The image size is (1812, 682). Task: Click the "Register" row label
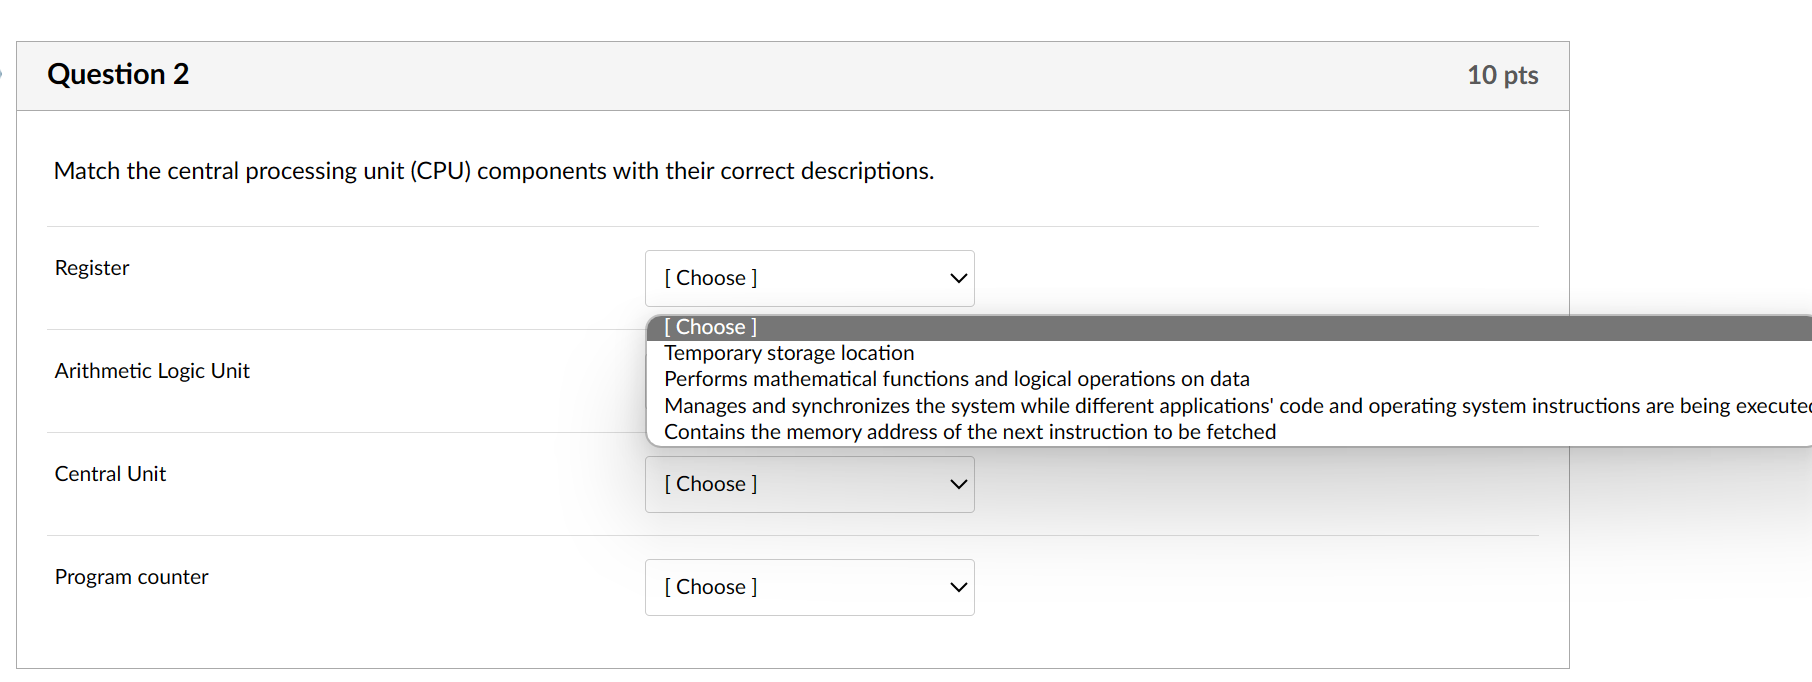[92, 268]
